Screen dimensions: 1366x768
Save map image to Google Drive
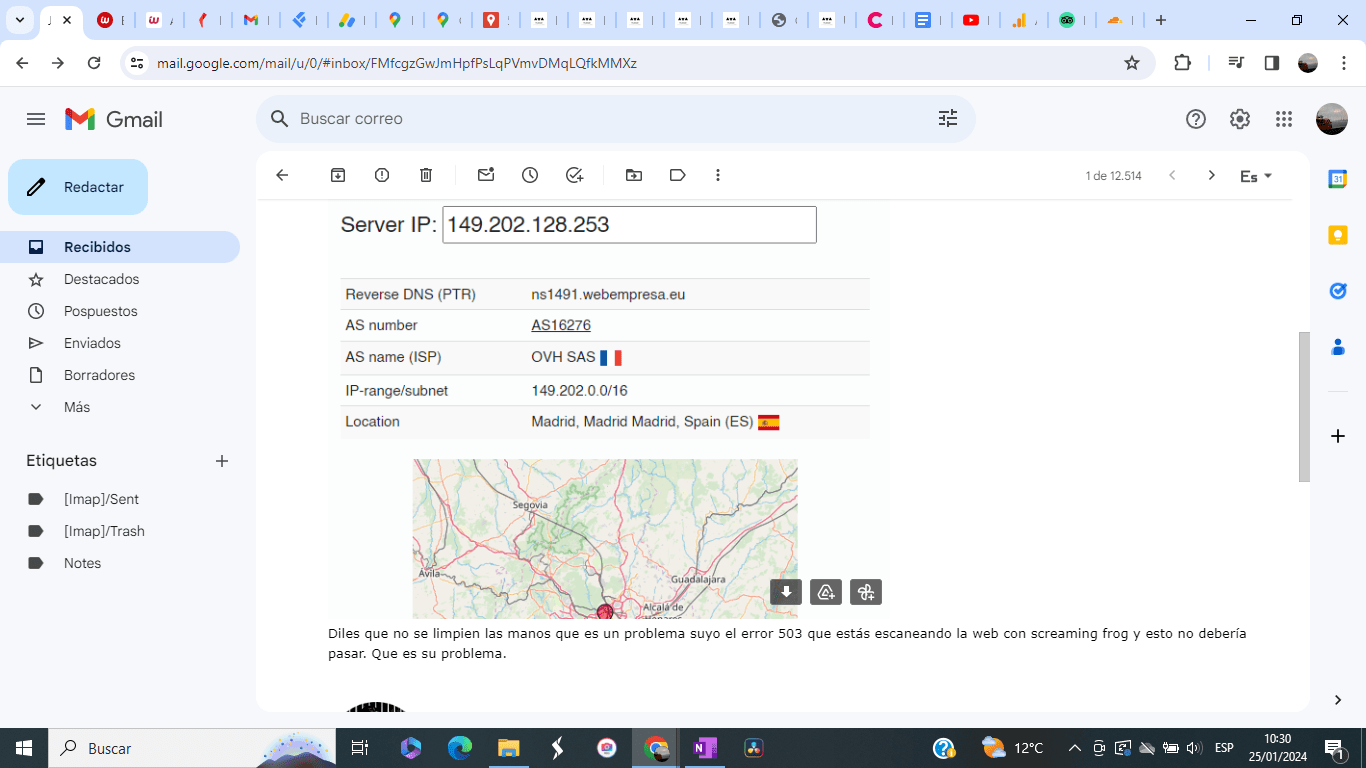[x=826, y=592]
